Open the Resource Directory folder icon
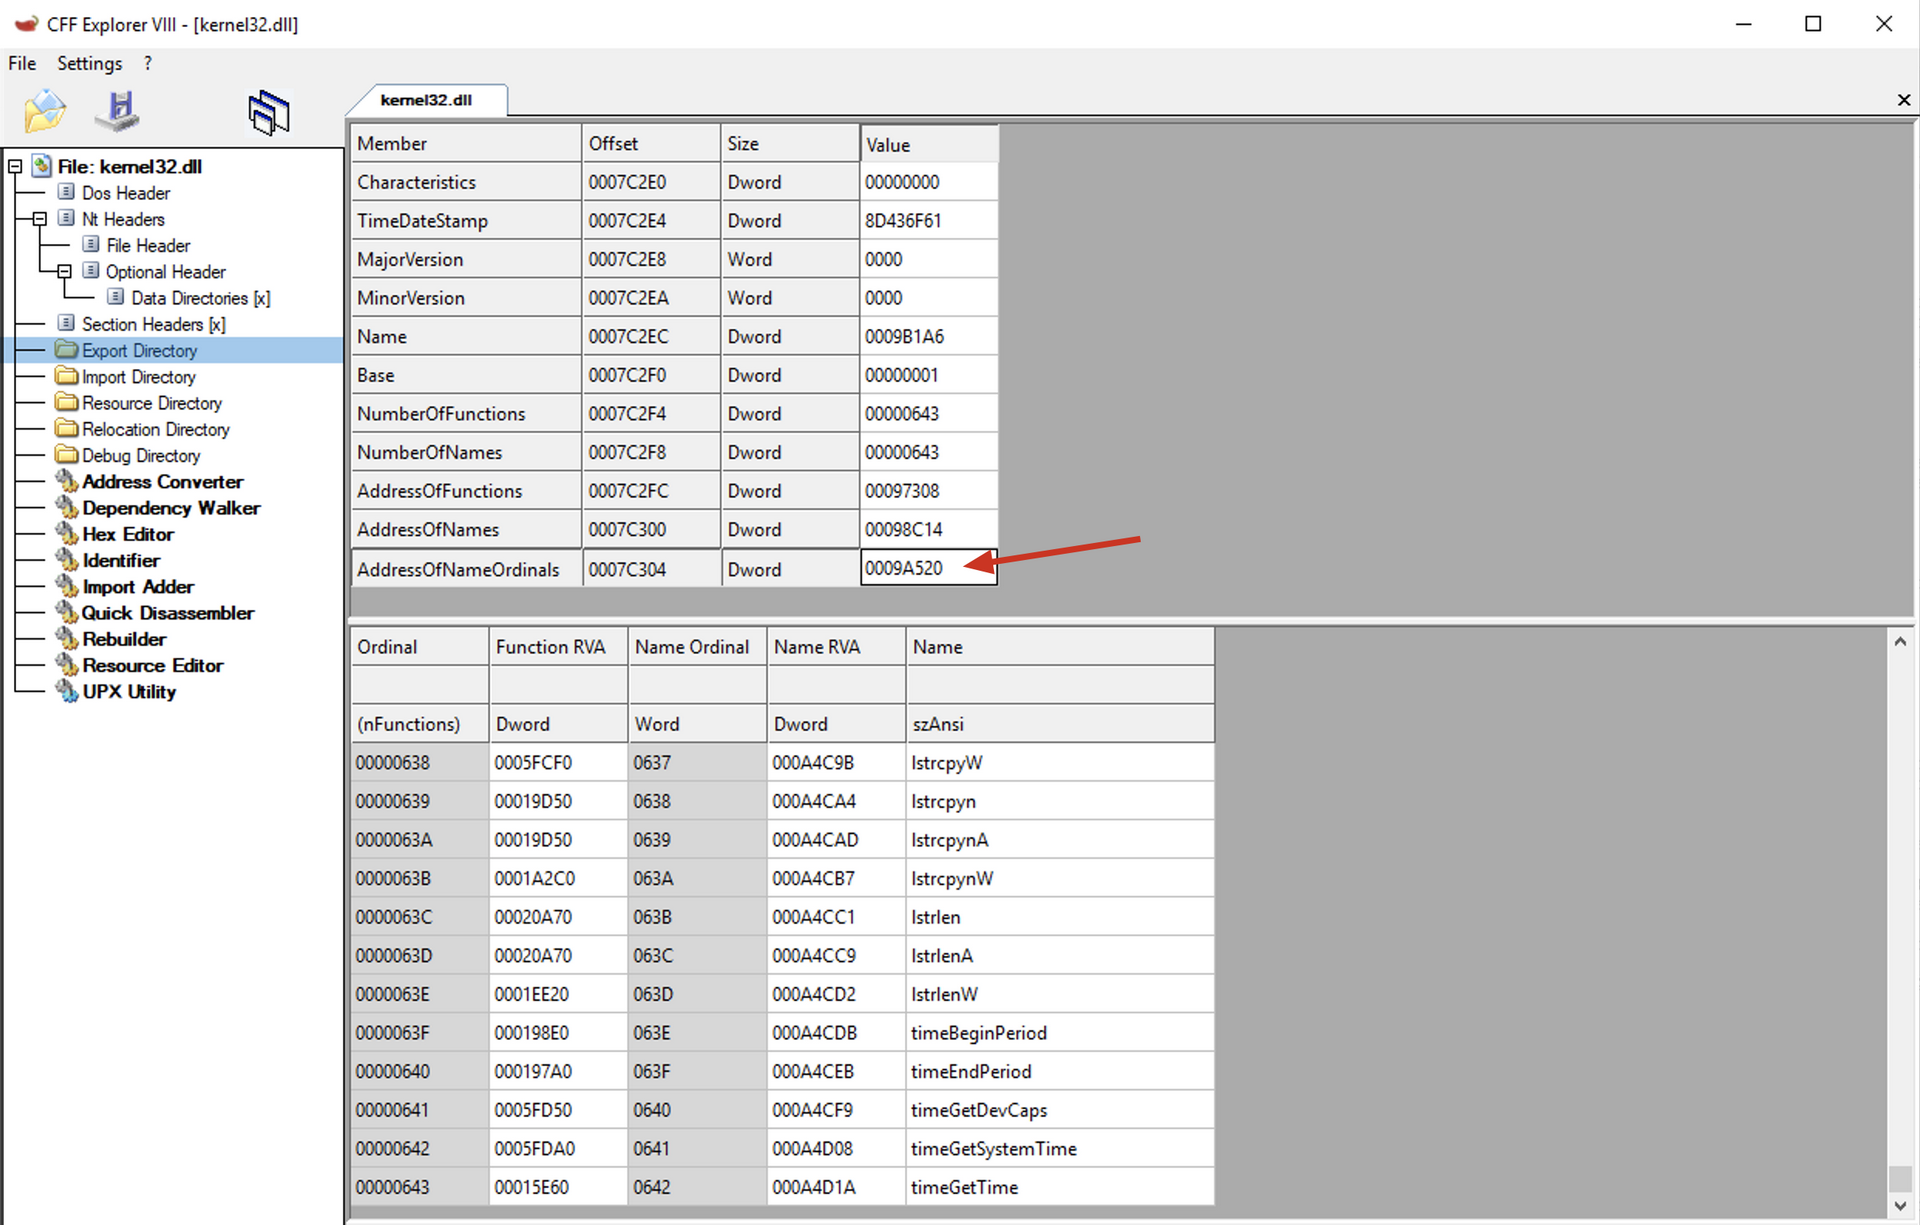This screenshot has height=1225, width=1920. pos(67,402)
